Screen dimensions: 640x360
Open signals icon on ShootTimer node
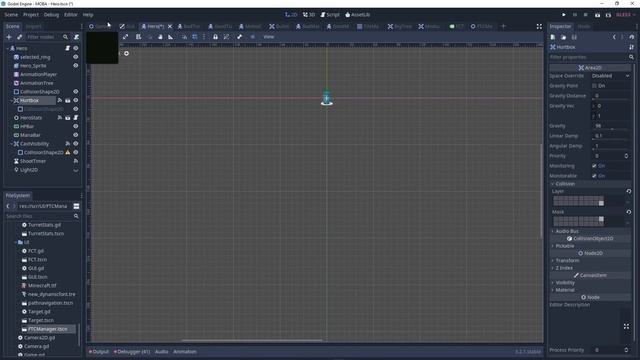pos(76,161)
